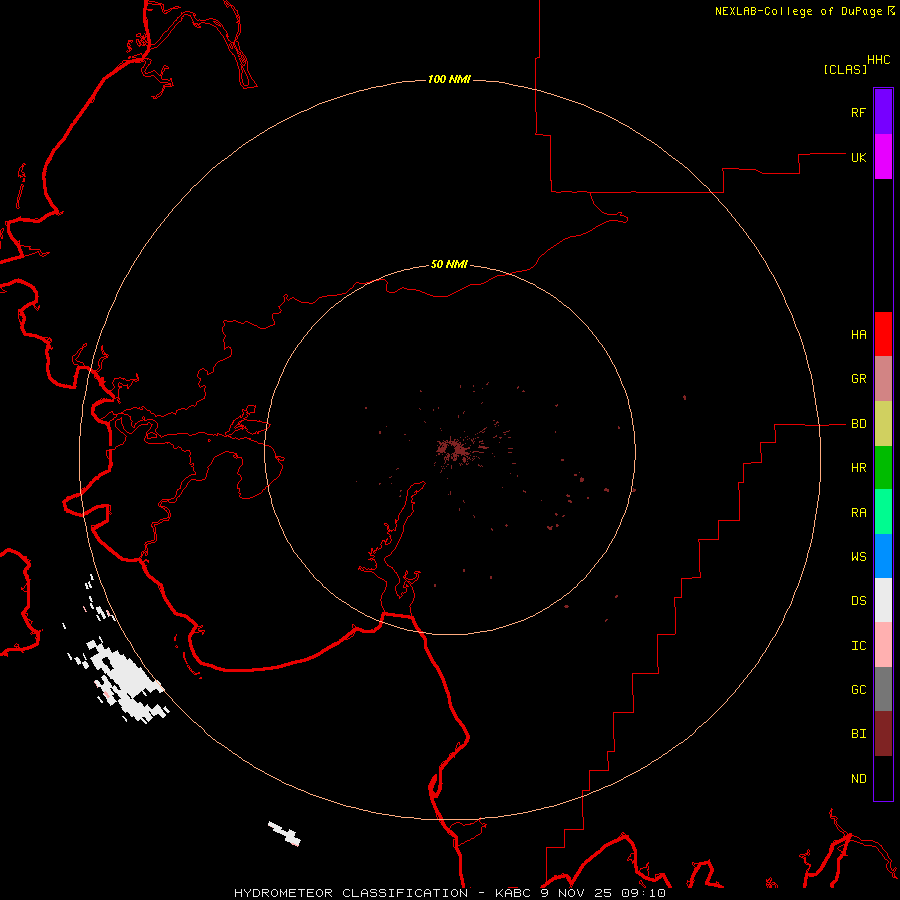
Task: Click the "50 NMI" range ring label
Action: 449,264
